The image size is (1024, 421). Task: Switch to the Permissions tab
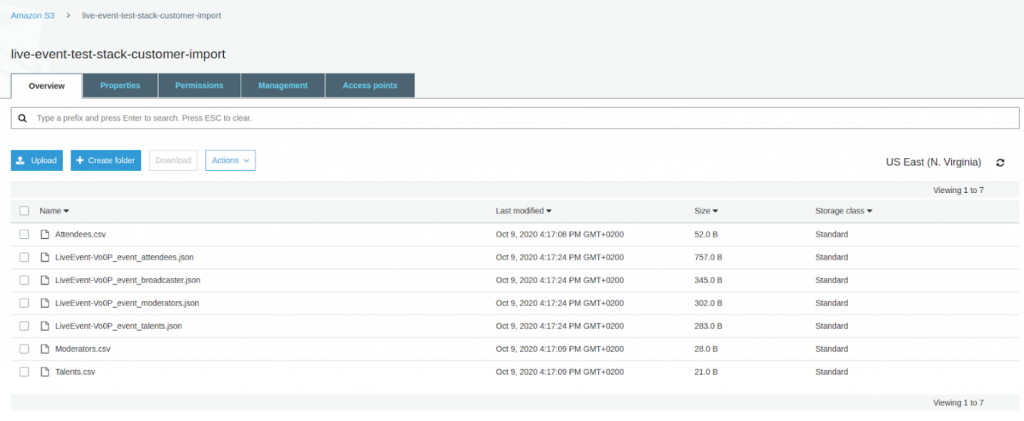click(x=199, y=86)
